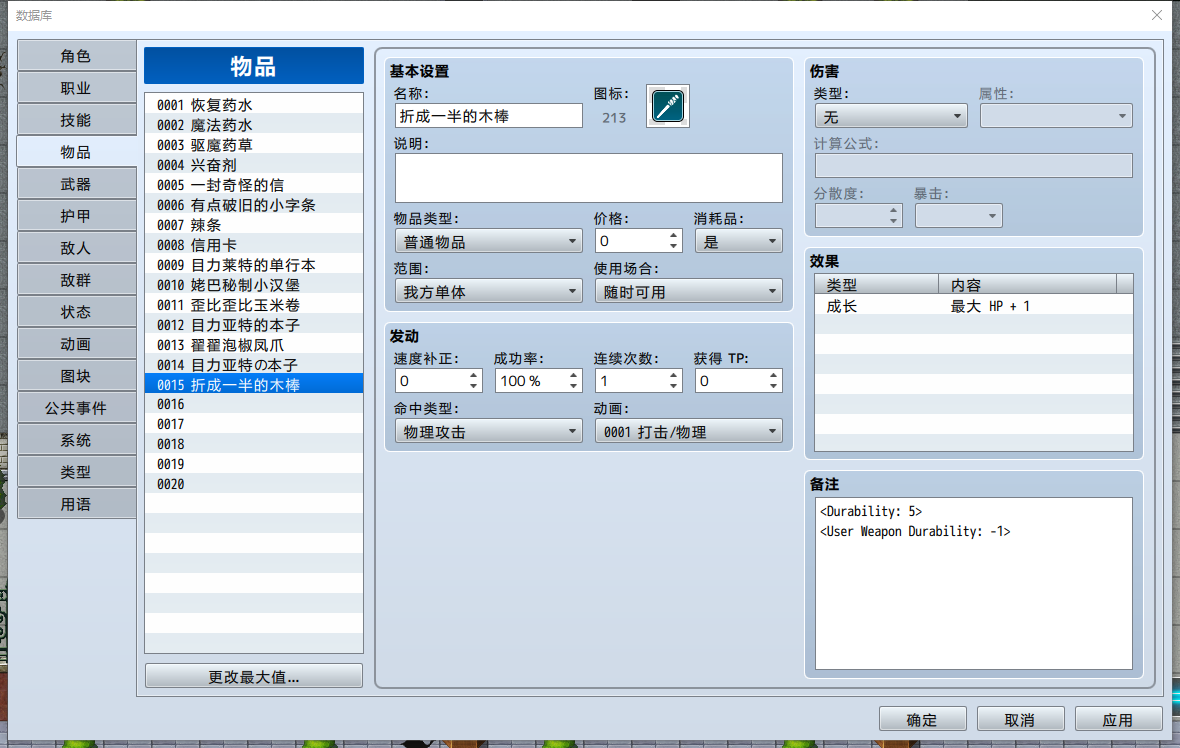Select the 图块 tab
The height and width of the screenshot is (748, 1180).
76,376
